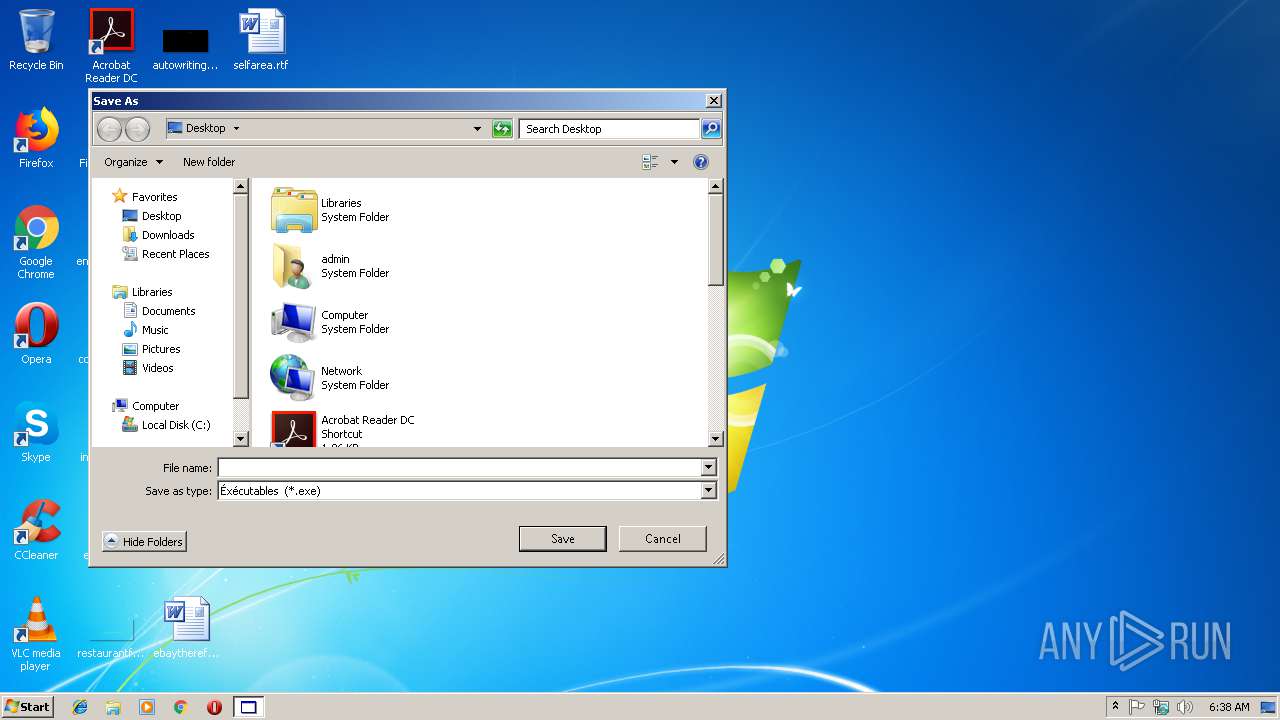The width and height of the screenshot is (1280, 720).
Task: Open Internet Explorer from the taskbar
Action: point(80,707)
